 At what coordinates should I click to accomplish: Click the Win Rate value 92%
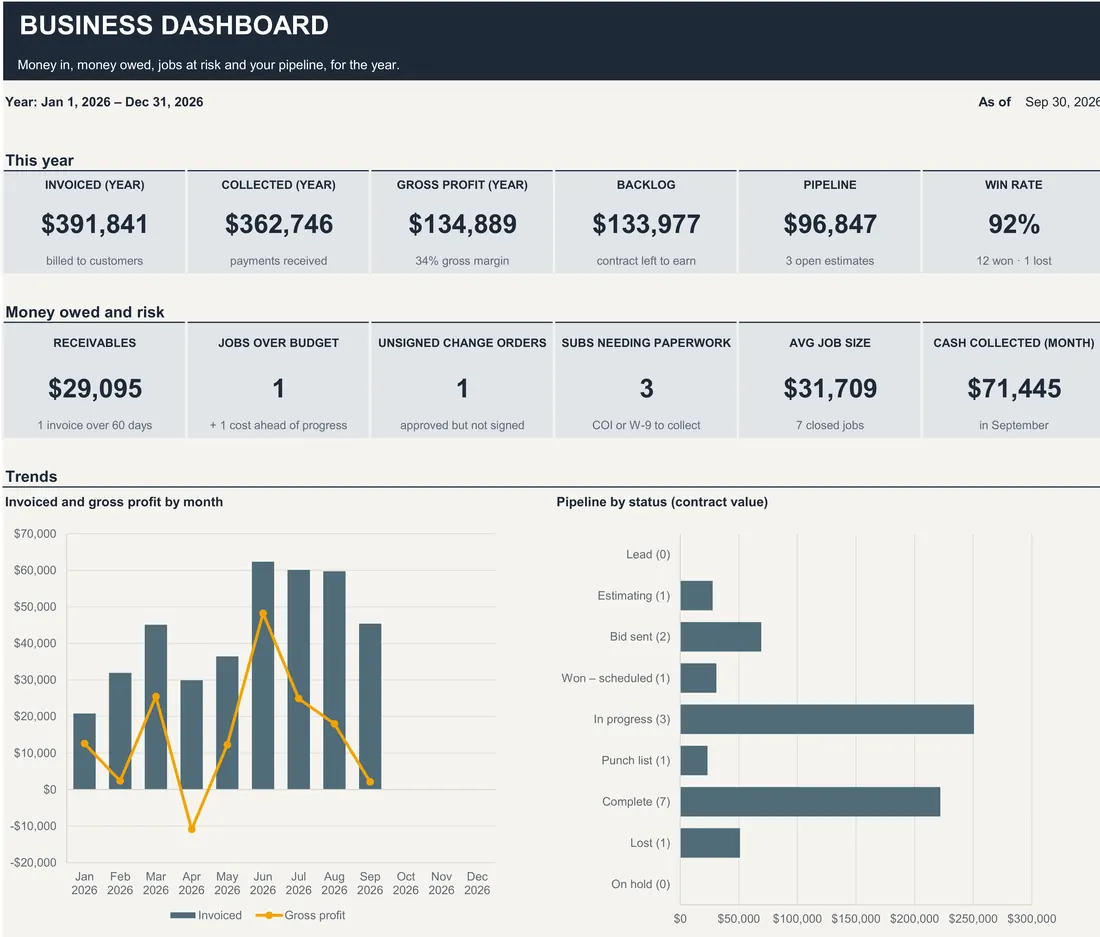[x=1014, y=224]
